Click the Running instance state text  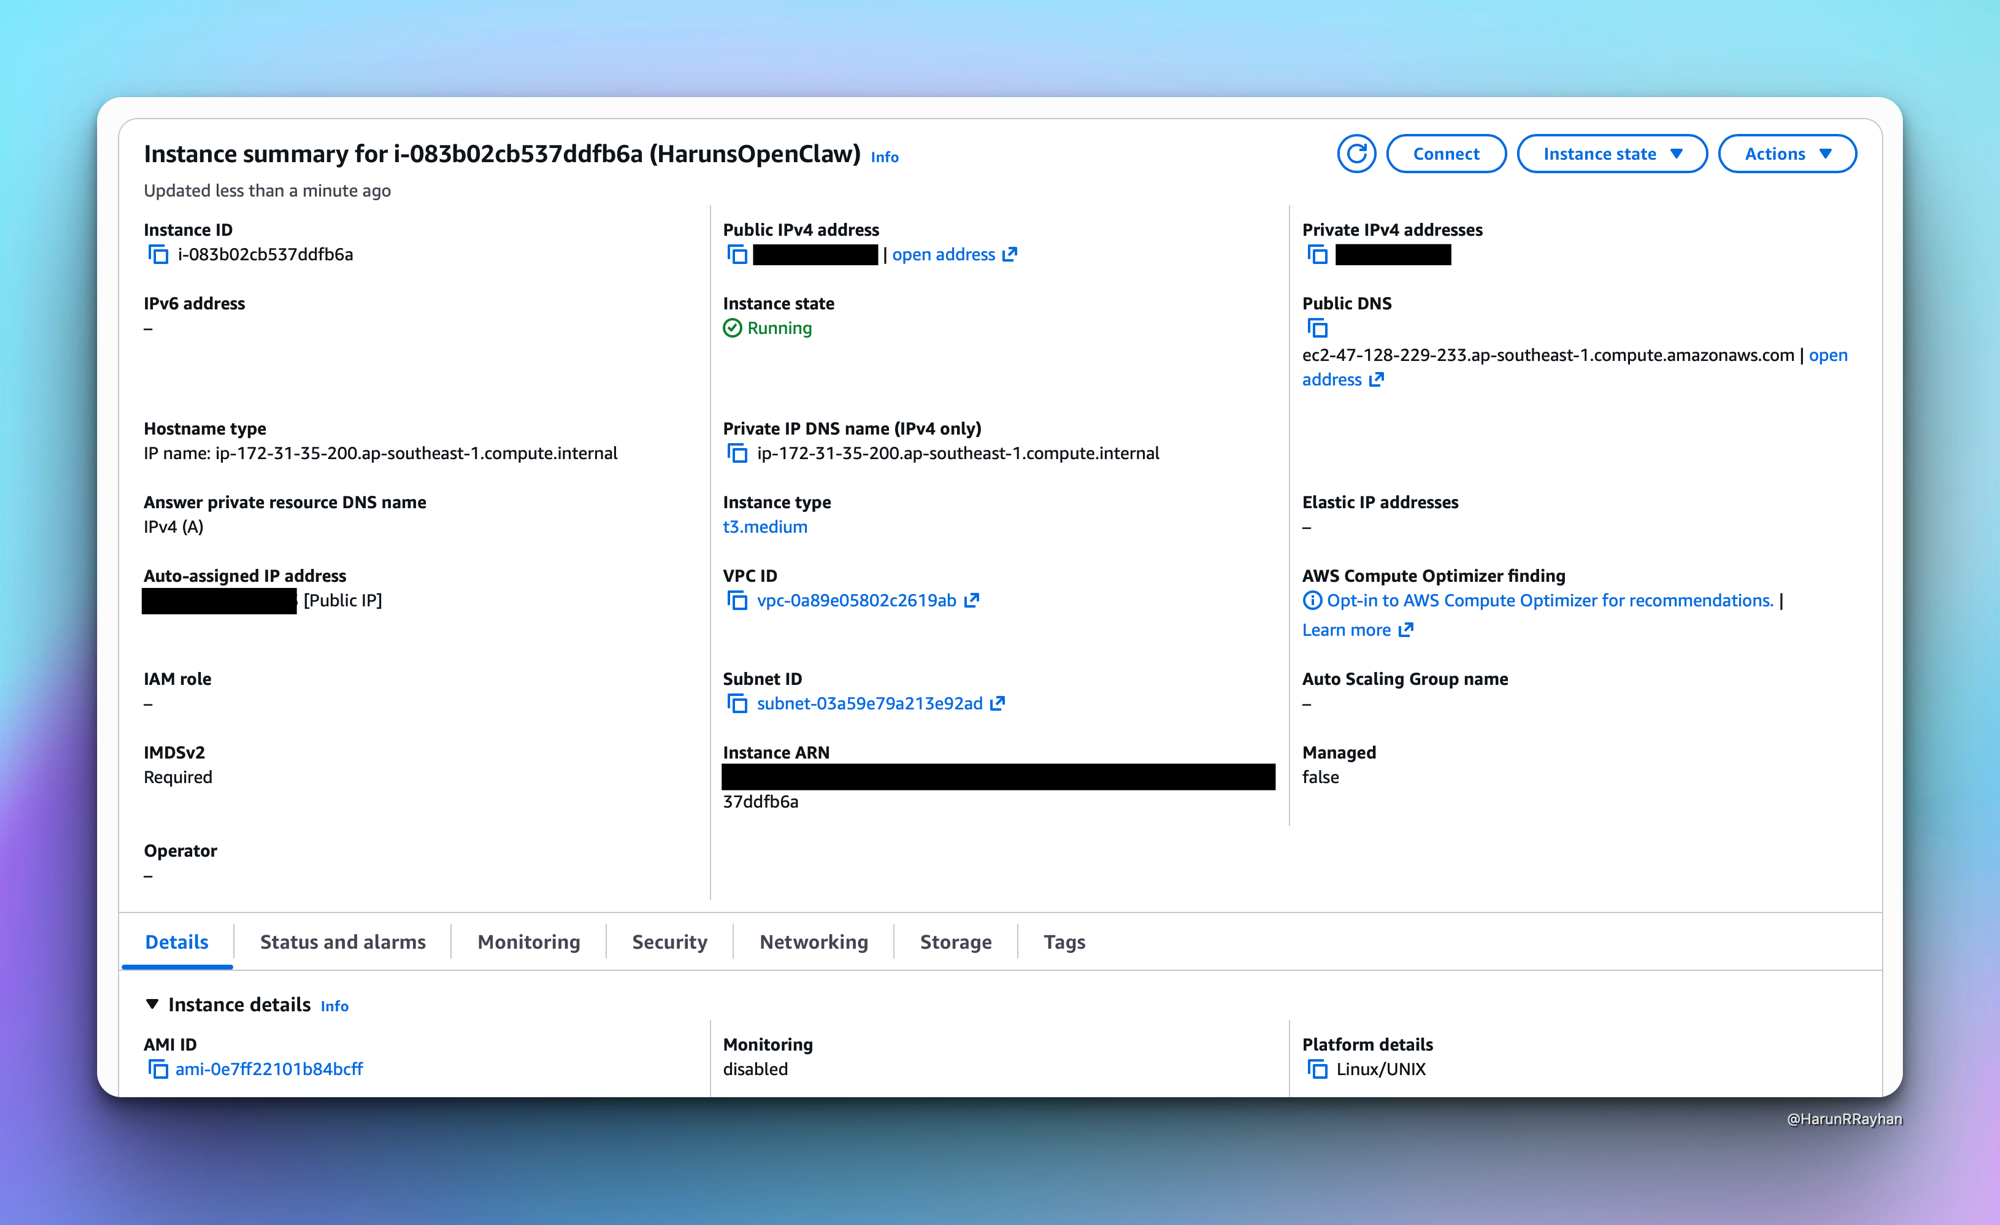(x=779, y=328)
